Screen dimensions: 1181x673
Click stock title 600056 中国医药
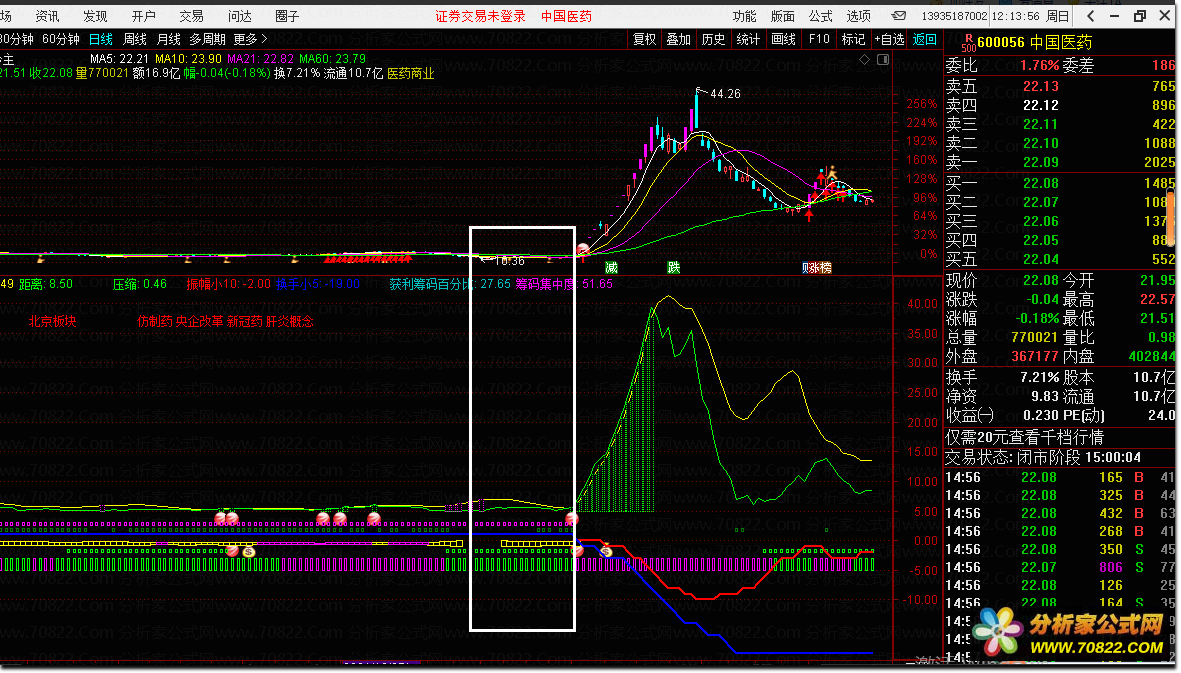pyautogui.click(x=1035, y=43)
